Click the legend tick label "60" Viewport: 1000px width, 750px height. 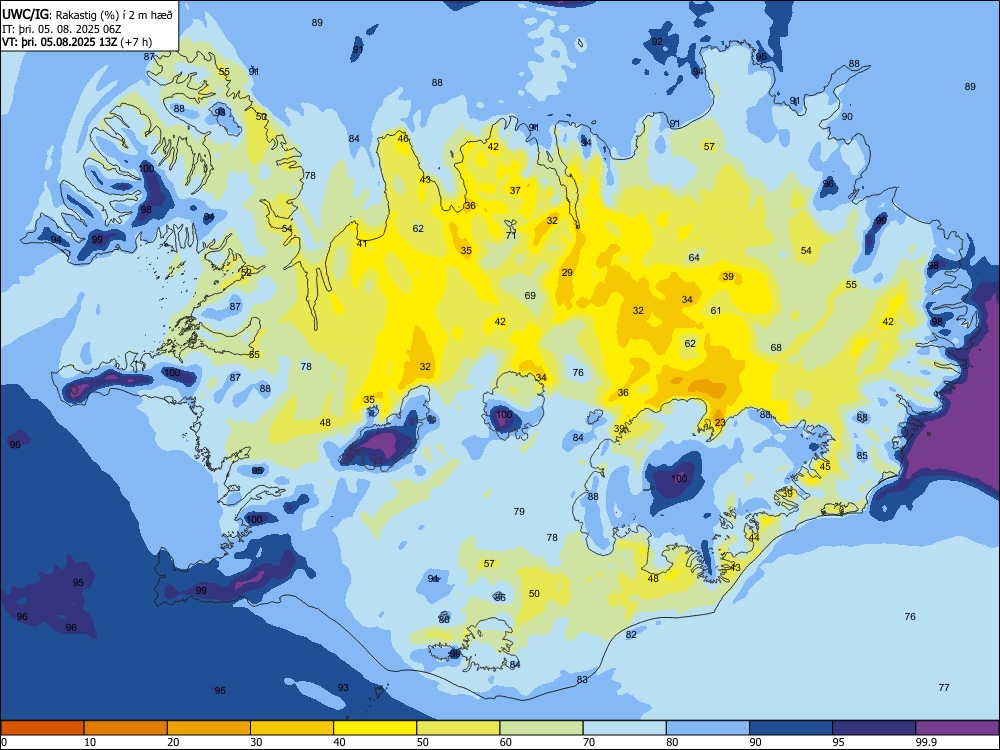point(506,742)
